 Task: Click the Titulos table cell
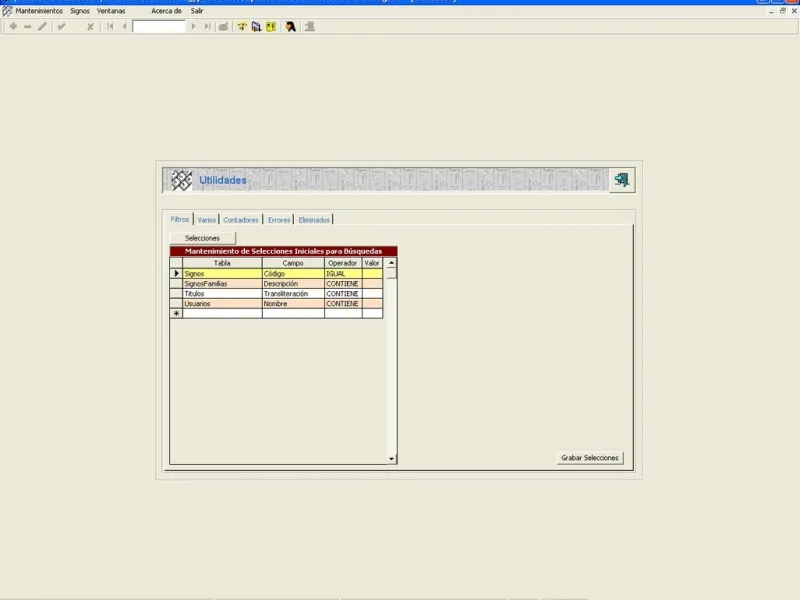point(222,294)
